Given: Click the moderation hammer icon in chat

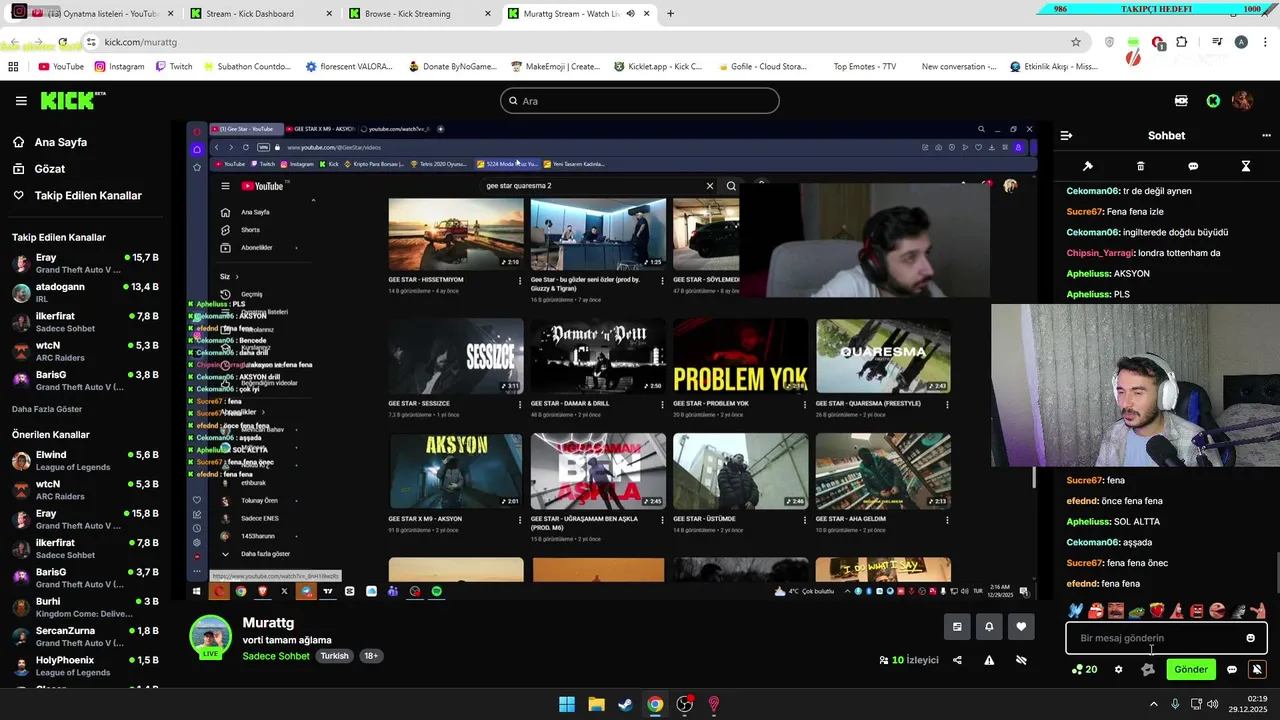Looking at the screenshot, I should [x=1088, y=166].
